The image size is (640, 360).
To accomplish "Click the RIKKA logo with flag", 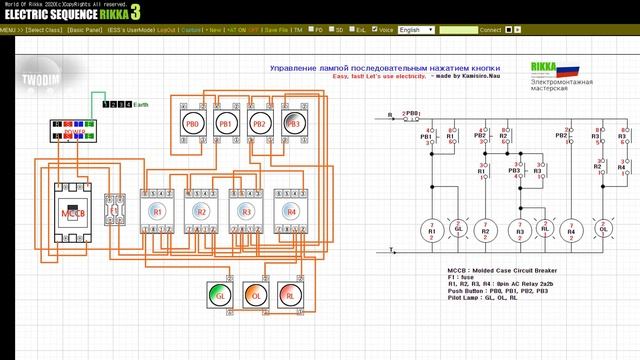I will click(x=554, y=70).
